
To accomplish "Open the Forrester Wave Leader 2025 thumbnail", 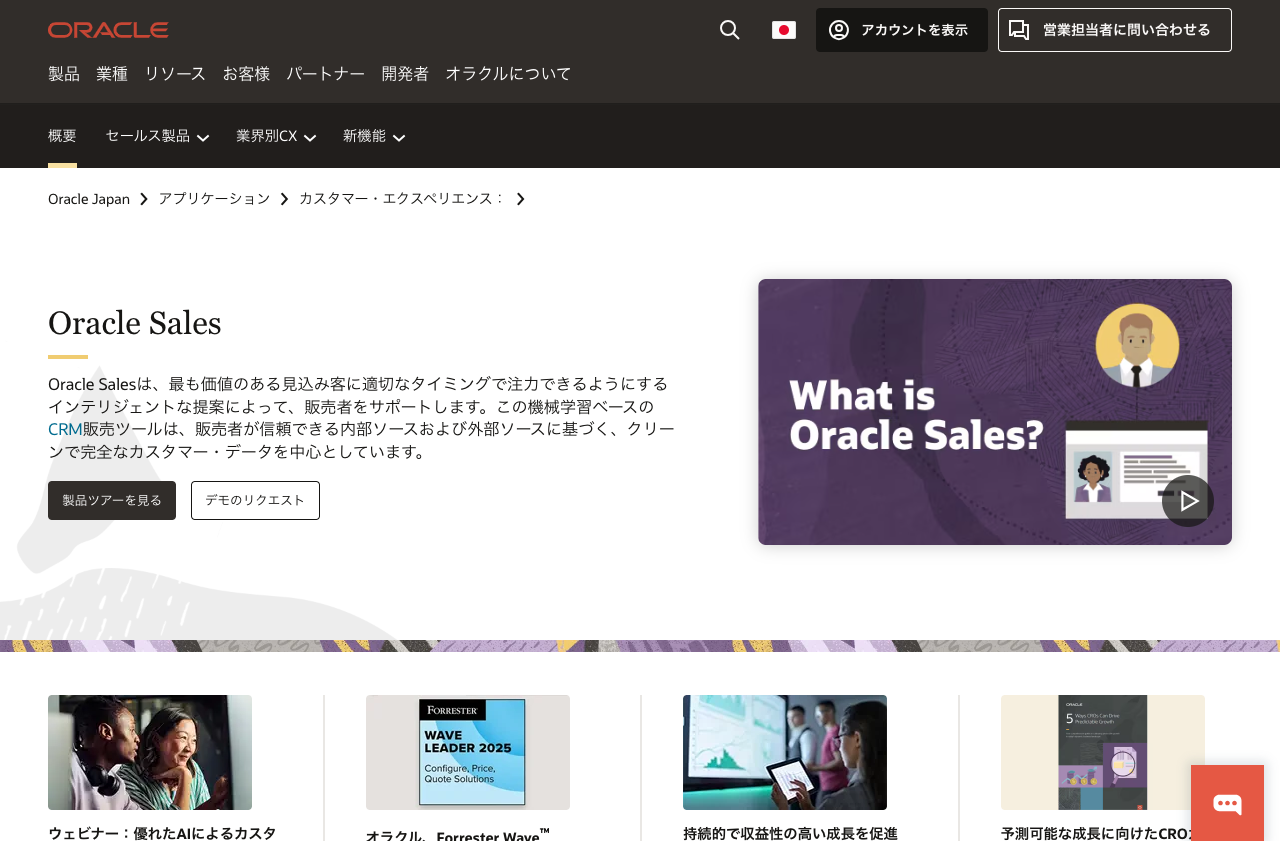I will coord(467,752).
